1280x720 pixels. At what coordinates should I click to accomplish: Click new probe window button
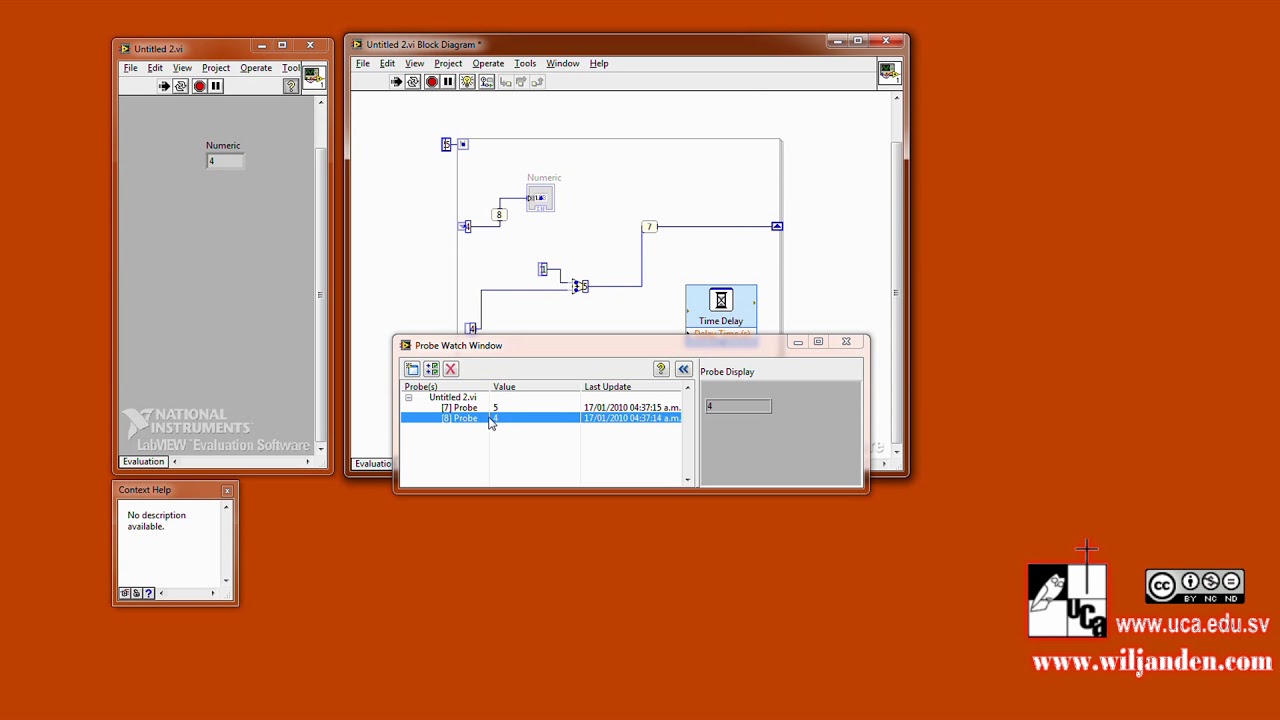point(412,369)
